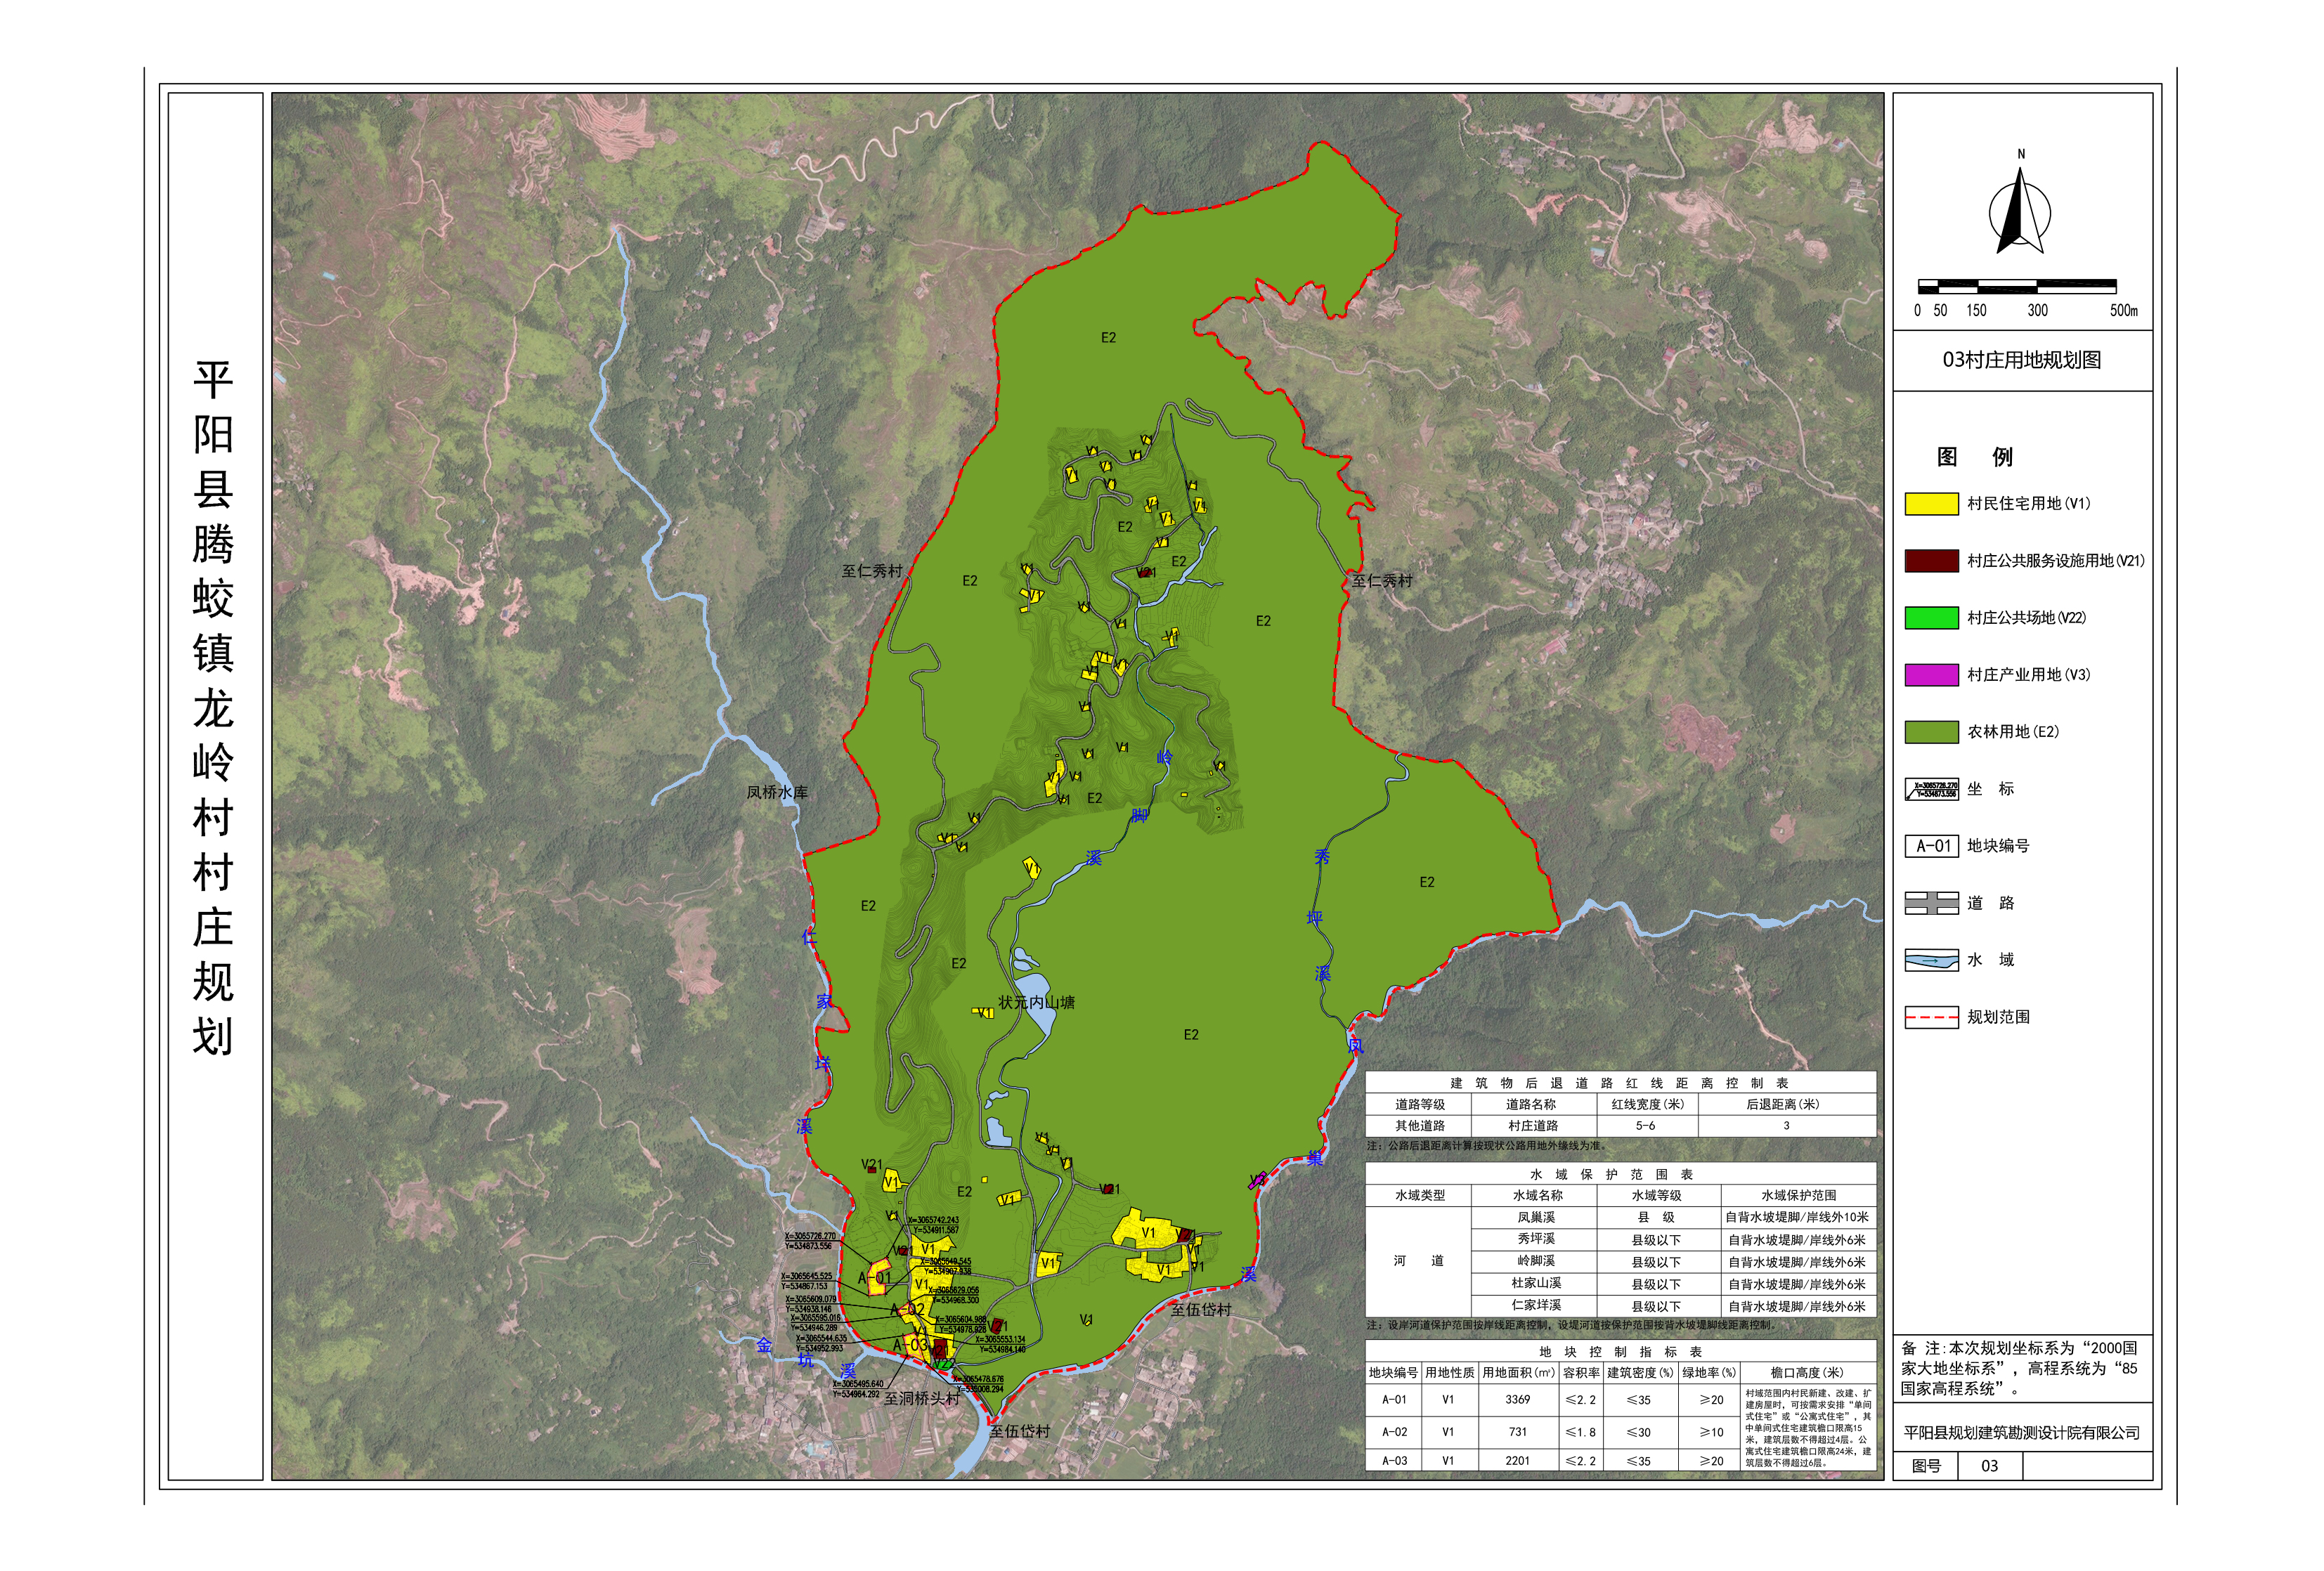Click the legend label 规划范围
The width and height of the screenshot is (2324, 1571).
click(x=1998, y=1017)
